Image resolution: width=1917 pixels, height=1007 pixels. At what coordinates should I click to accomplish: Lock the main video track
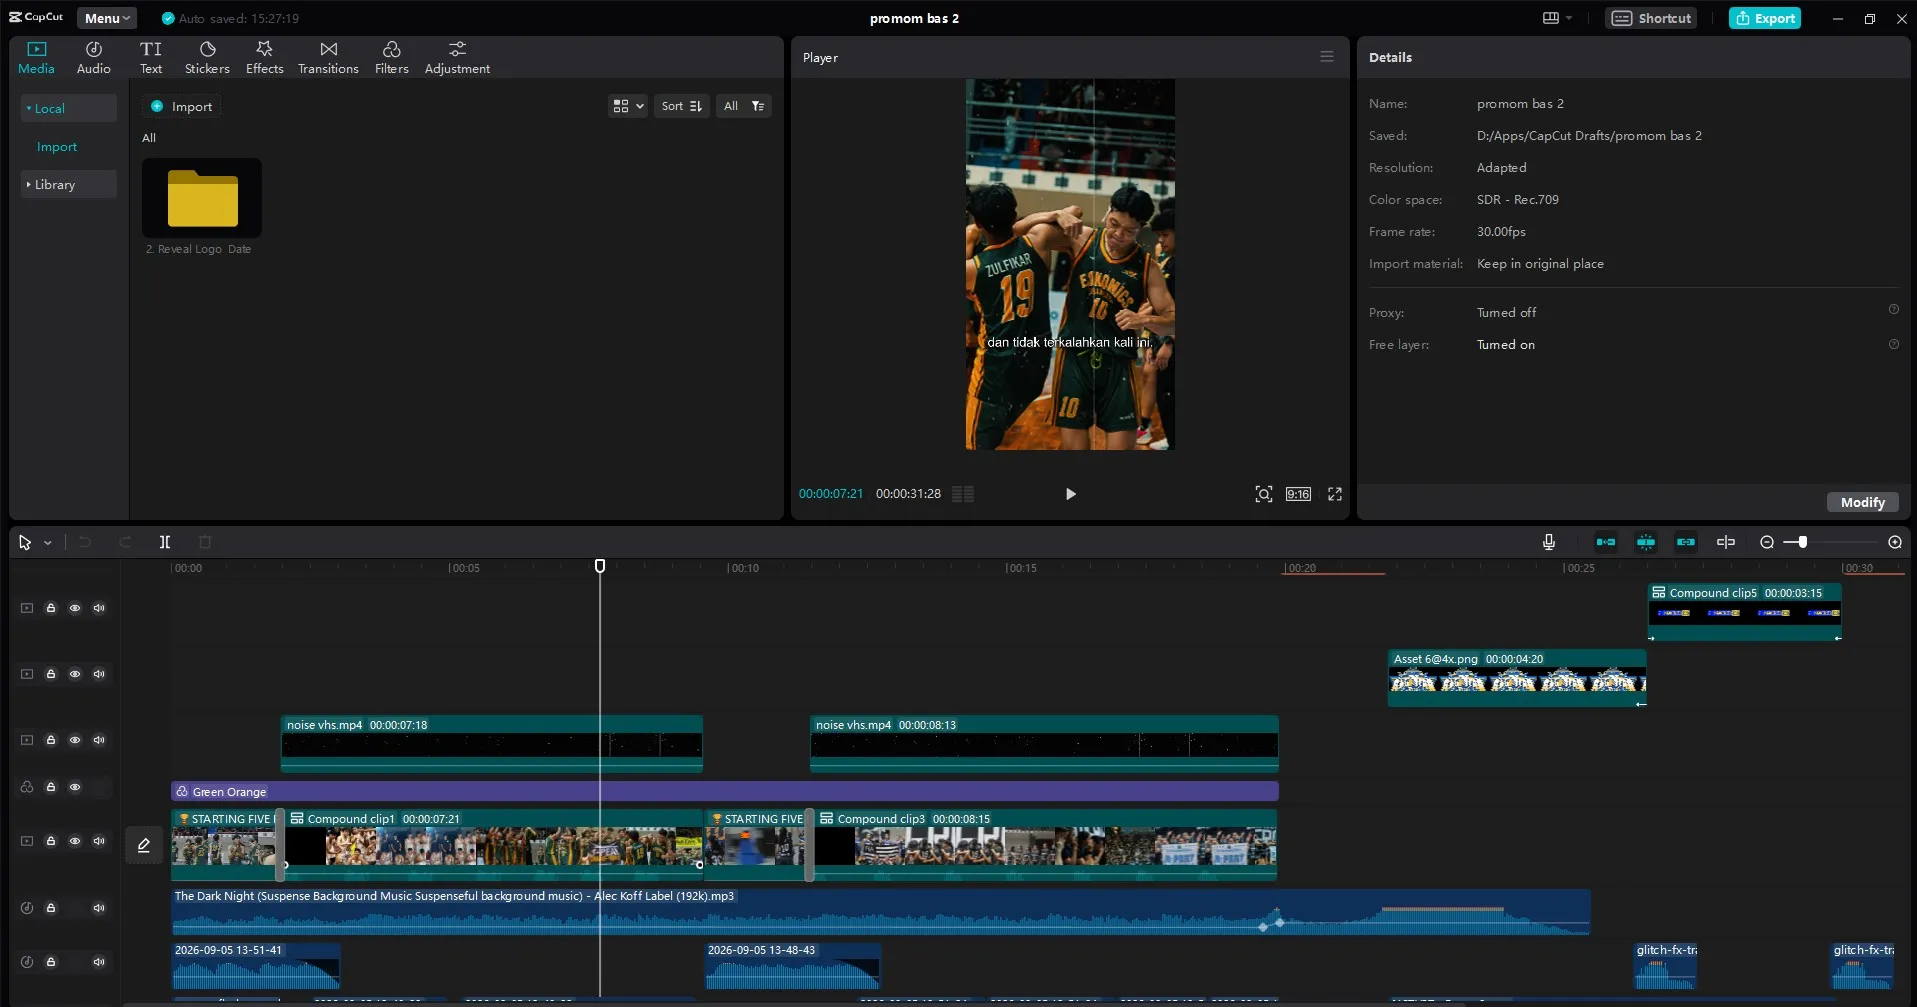coord(51,841)
